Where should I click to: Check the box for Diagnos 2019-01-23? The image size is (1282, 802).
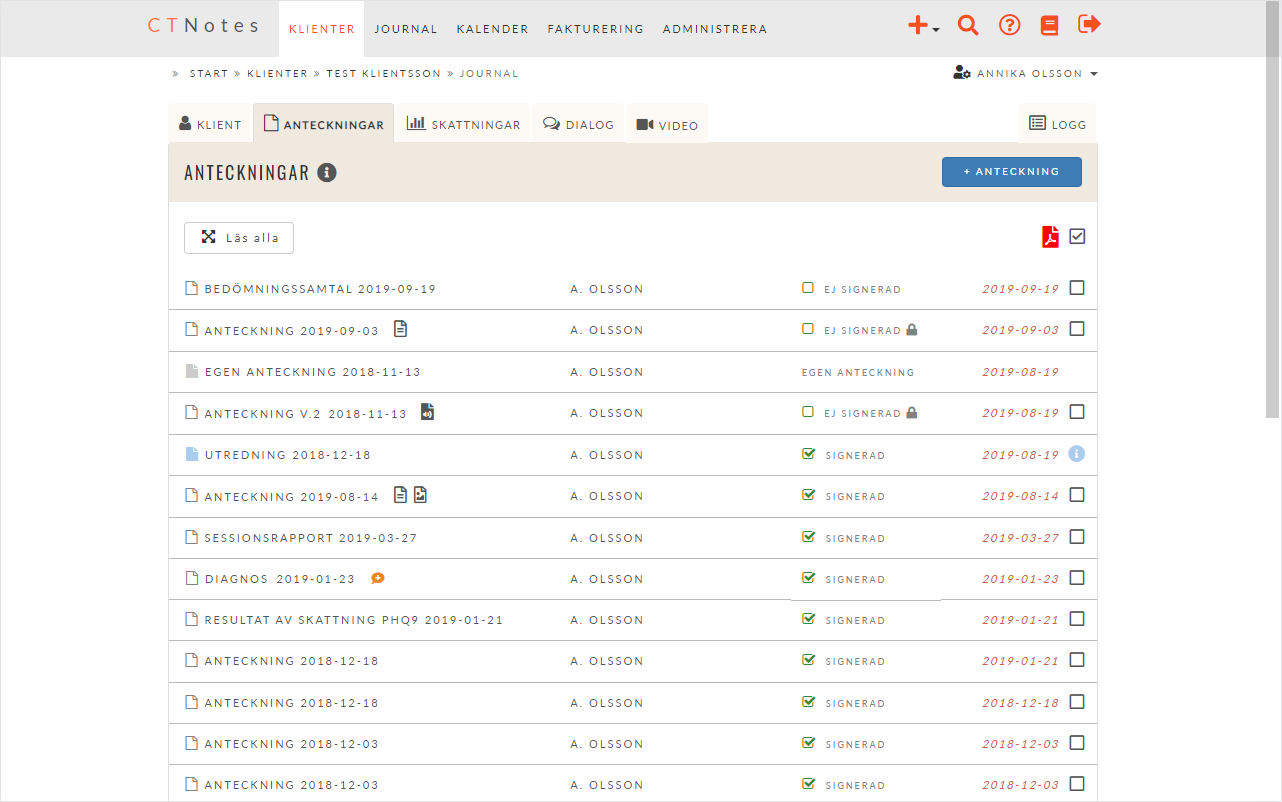pyautogui.click(x=1077, y=578)
